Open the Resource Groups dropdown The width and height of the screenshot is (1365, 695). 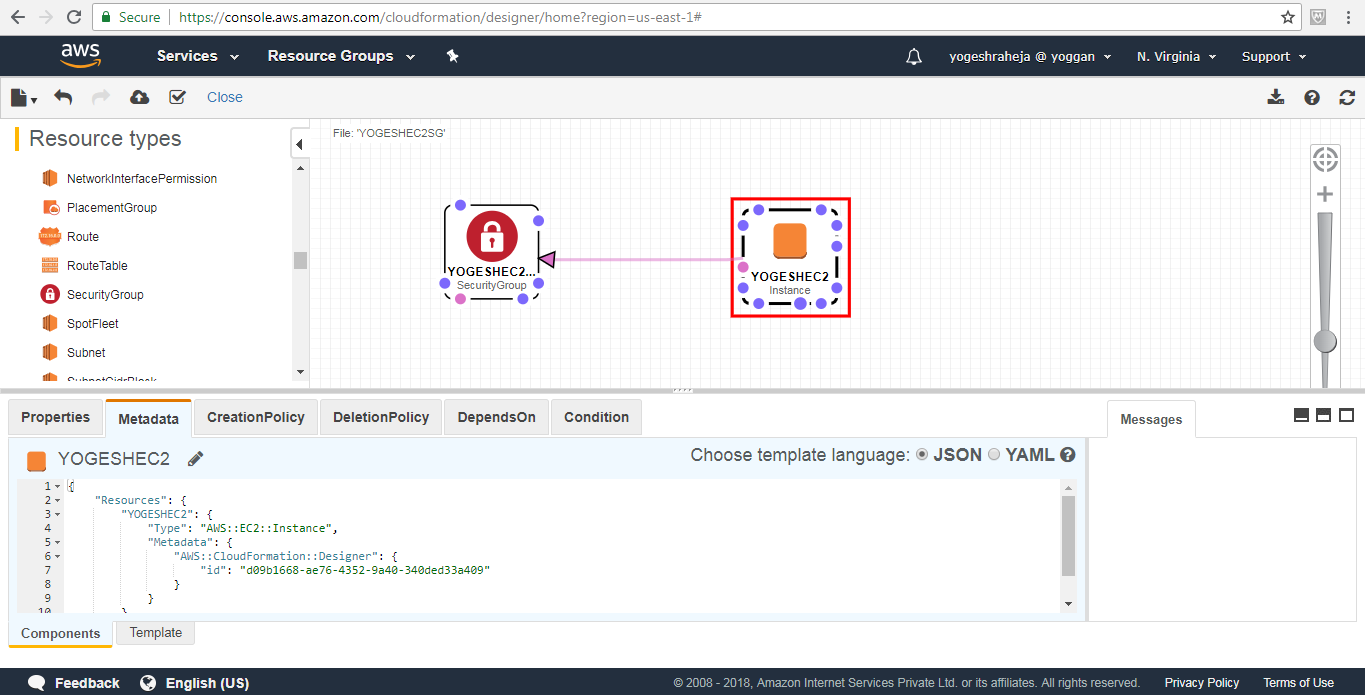click(x=341, y=56)
